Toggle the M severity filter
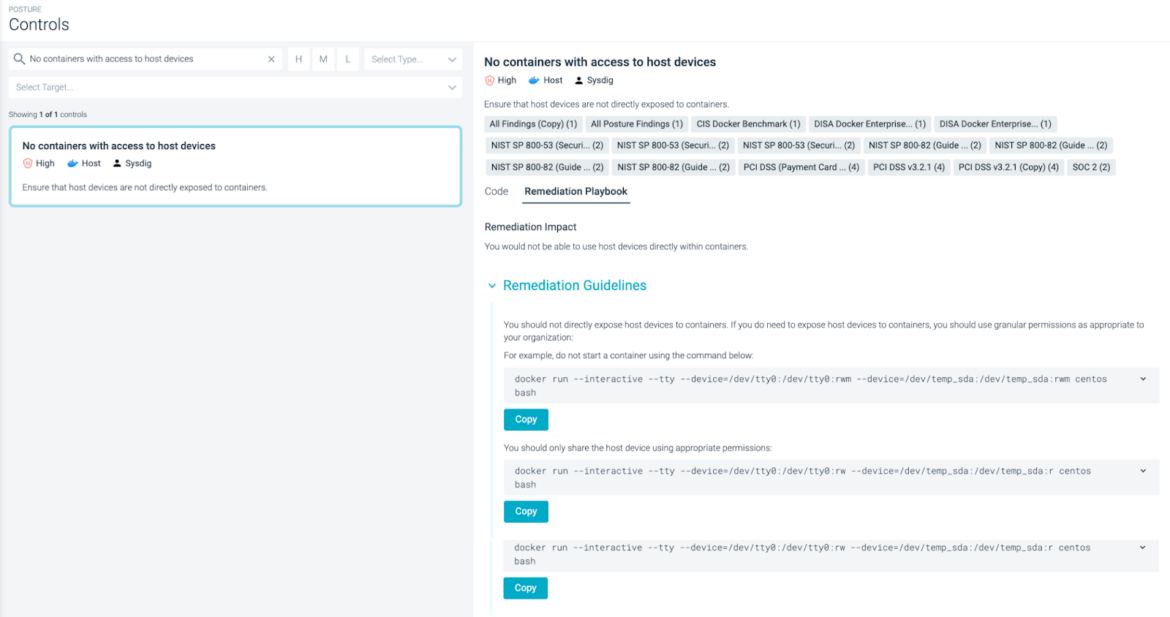1170x617 pixels. pos(323,59)
